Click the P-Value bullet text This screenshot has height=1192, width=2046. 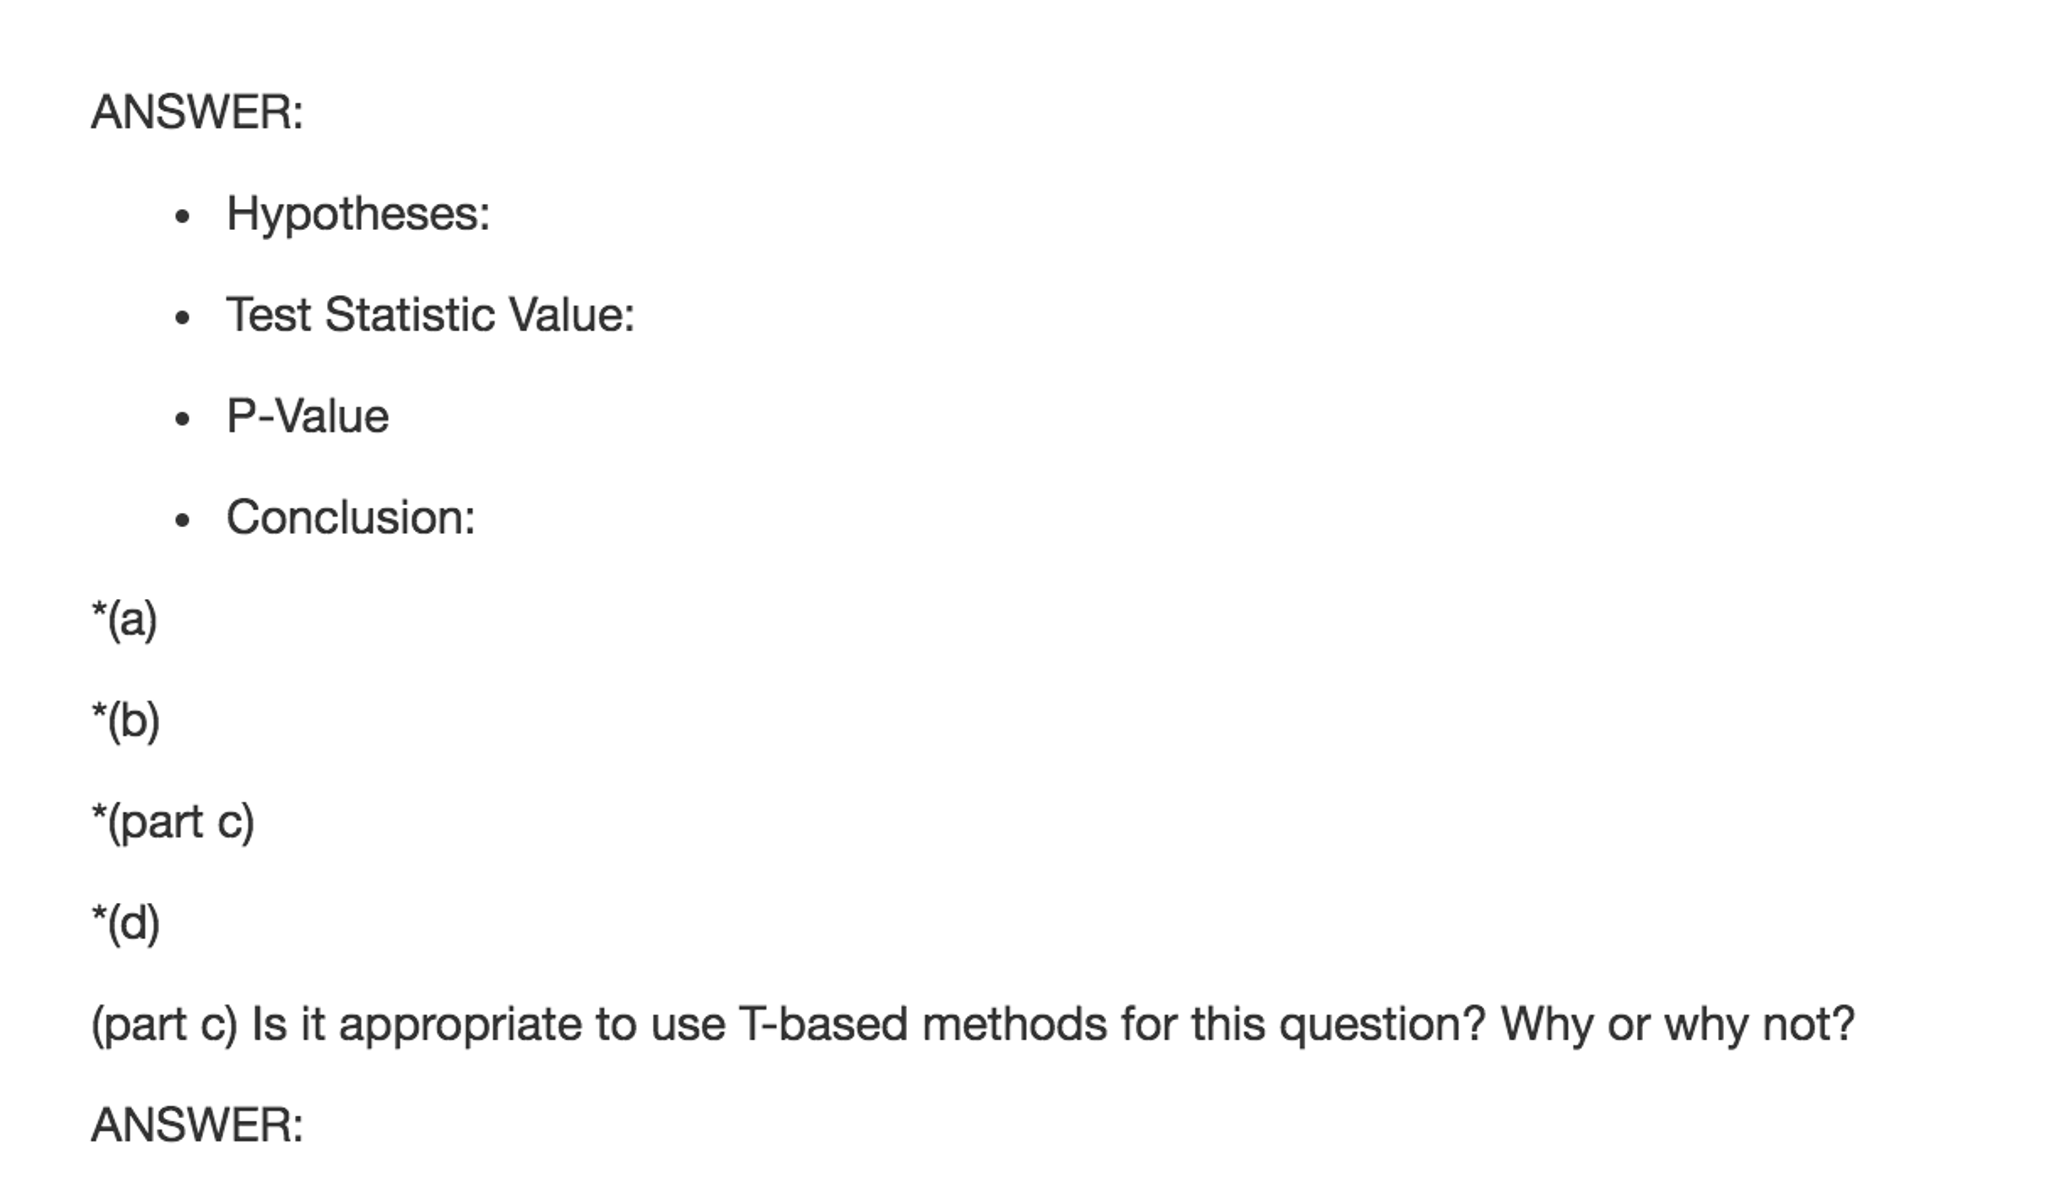(307, 416)
